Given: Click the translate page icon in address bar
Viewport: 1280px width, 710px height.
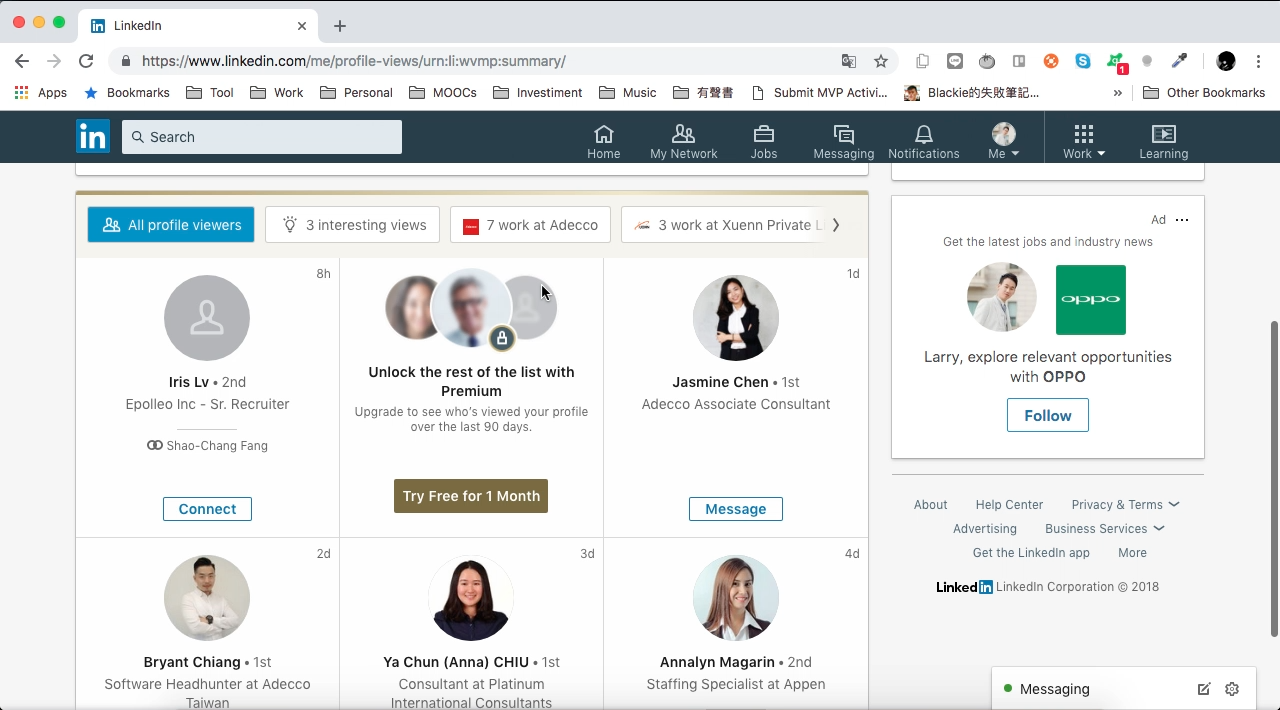Looking at the screenshot, I should (849, 61).
